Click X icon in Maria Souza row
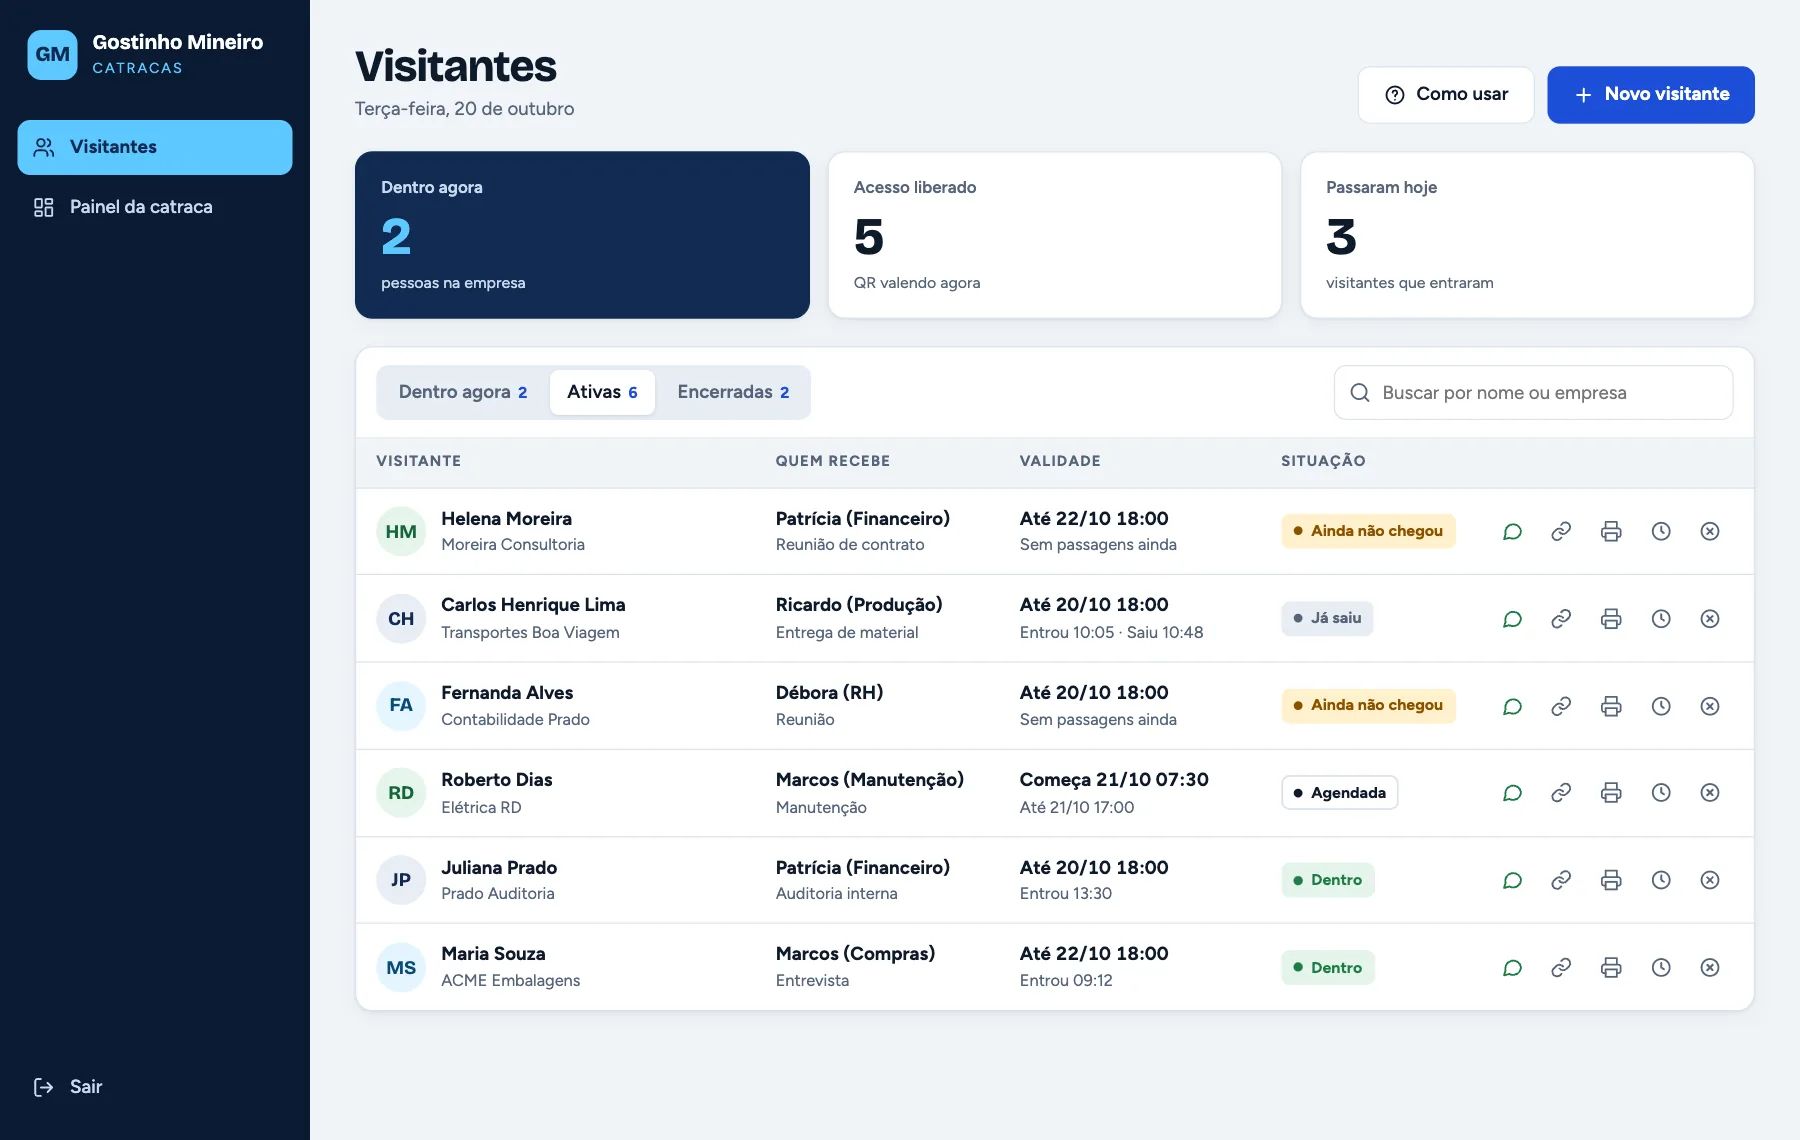 (x=1710, y=967)
